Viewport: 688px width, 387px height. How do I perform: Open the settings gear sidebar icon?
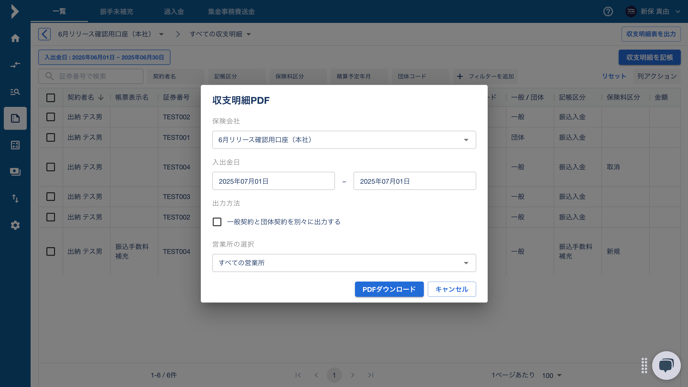pyautogui.click(x=15, y=226)
